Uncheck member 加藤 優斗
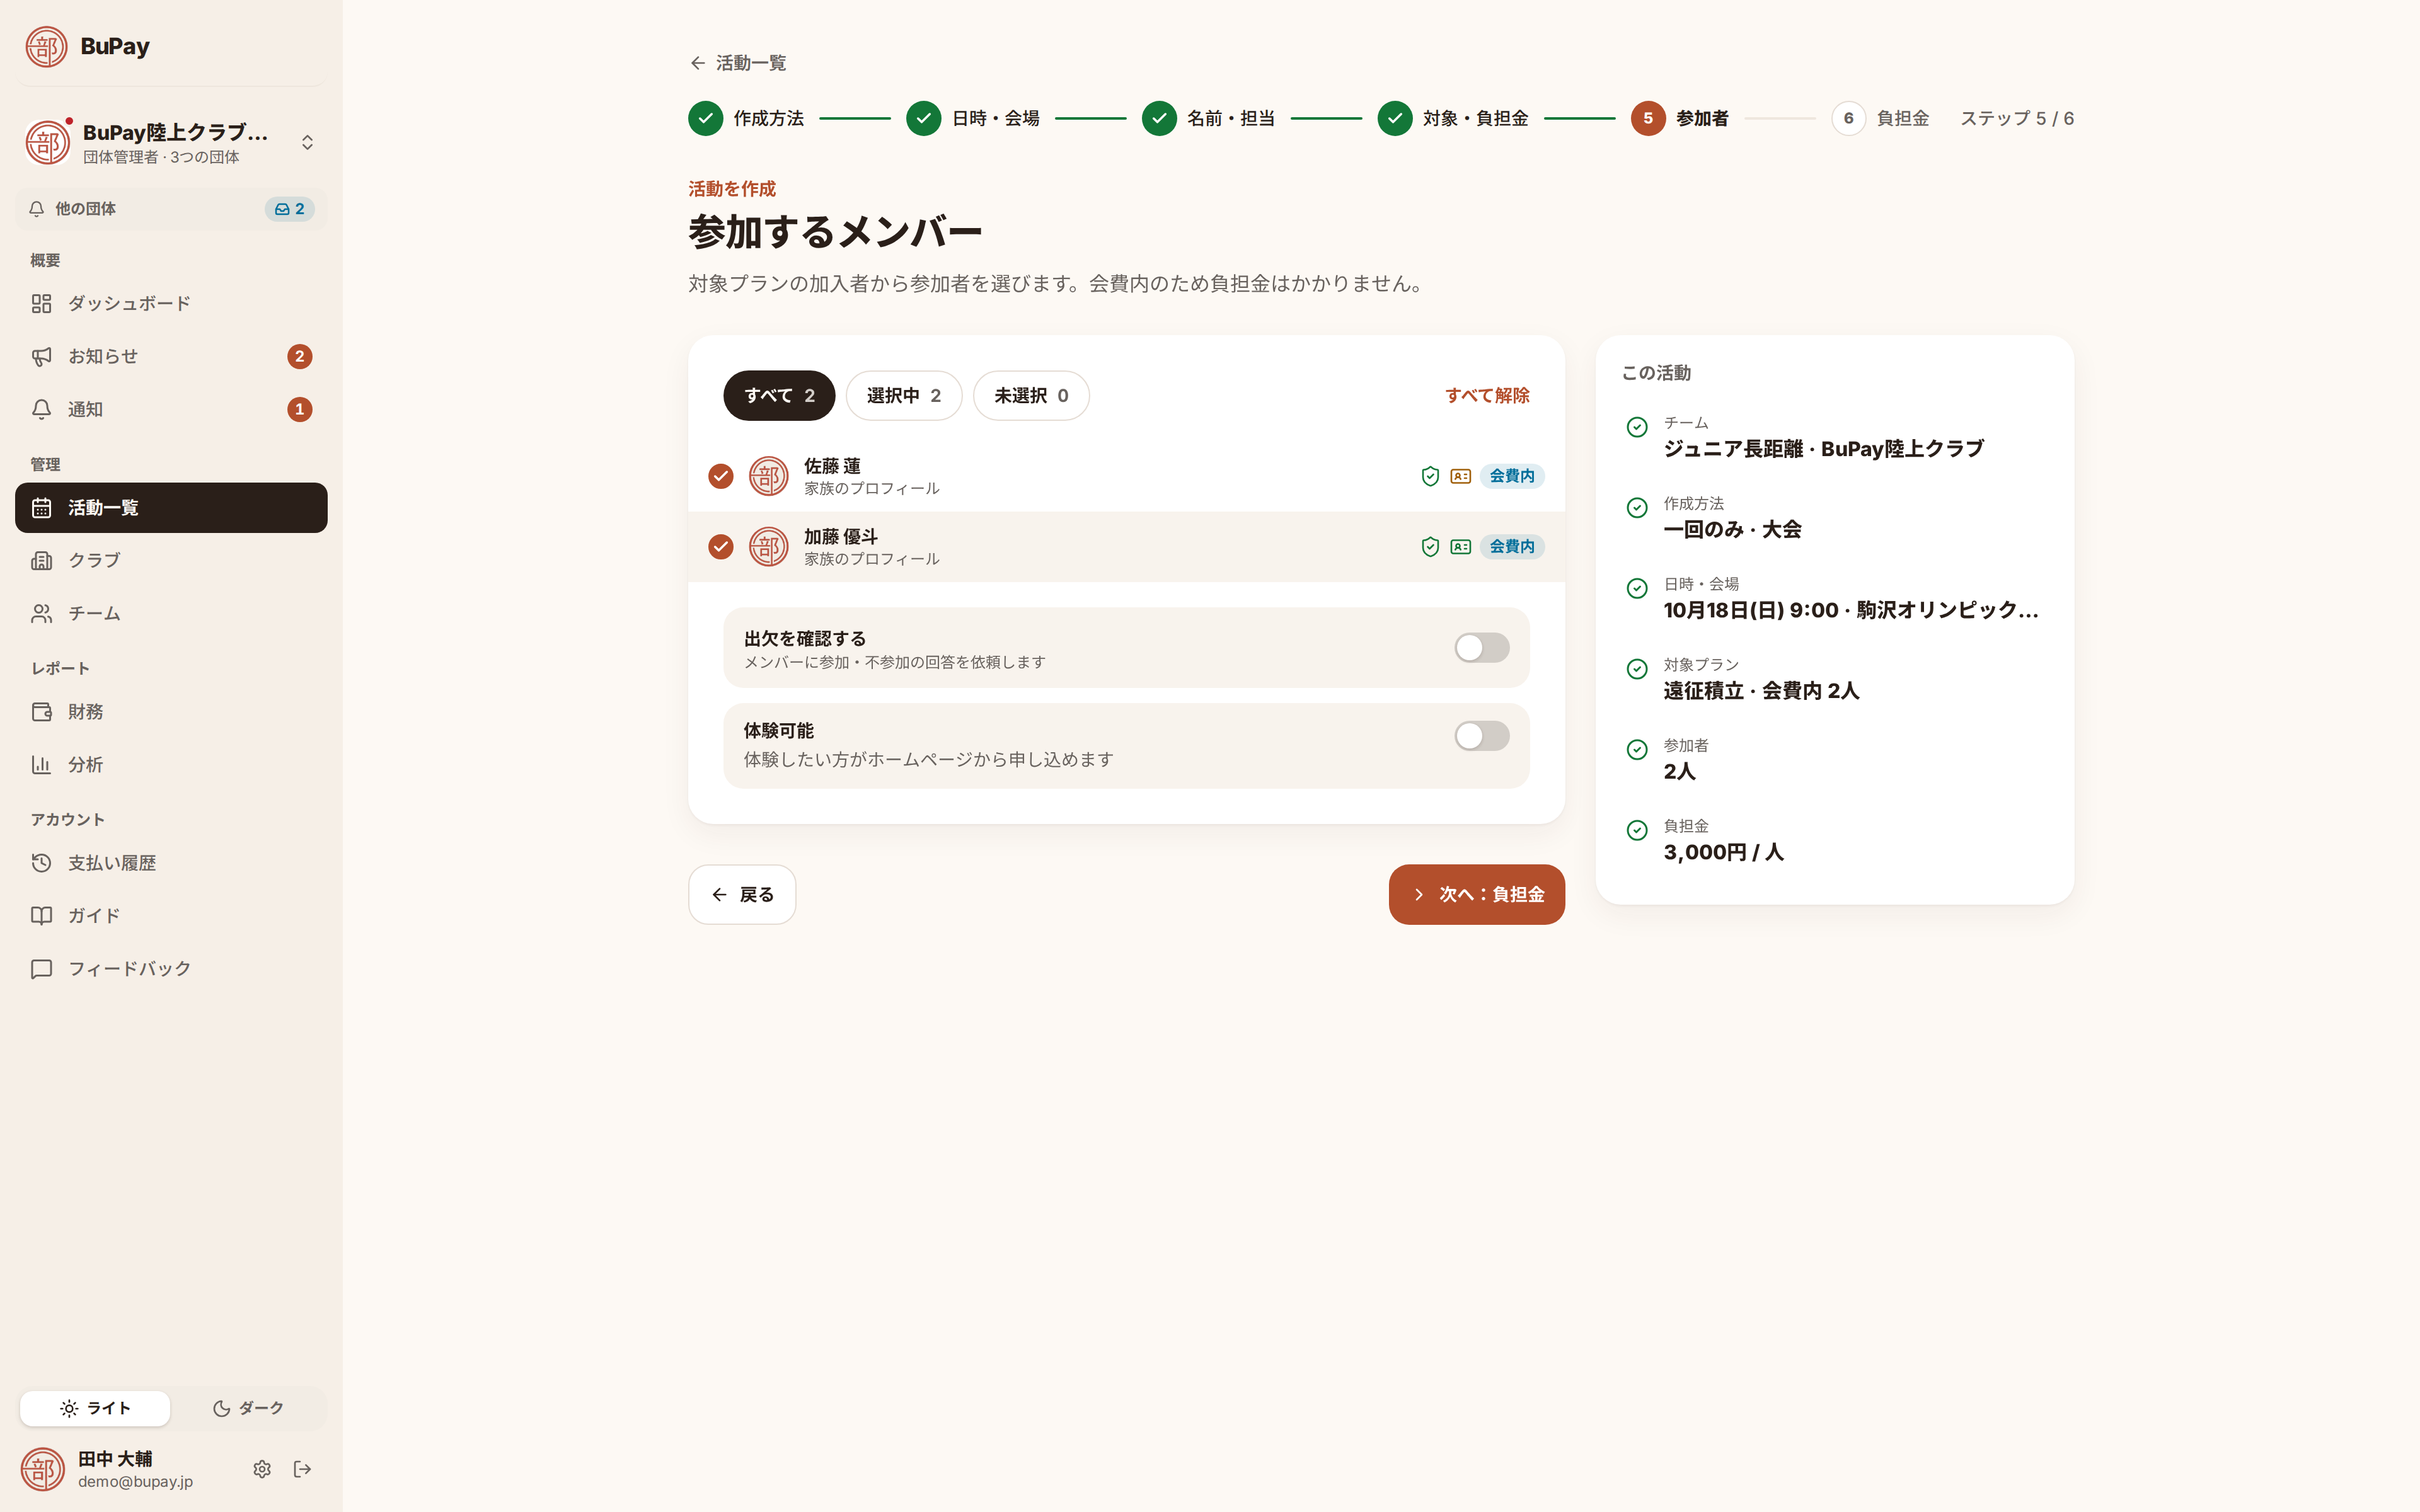The height and width of the screenshot is (1512, 2420). tap(721, 547)
